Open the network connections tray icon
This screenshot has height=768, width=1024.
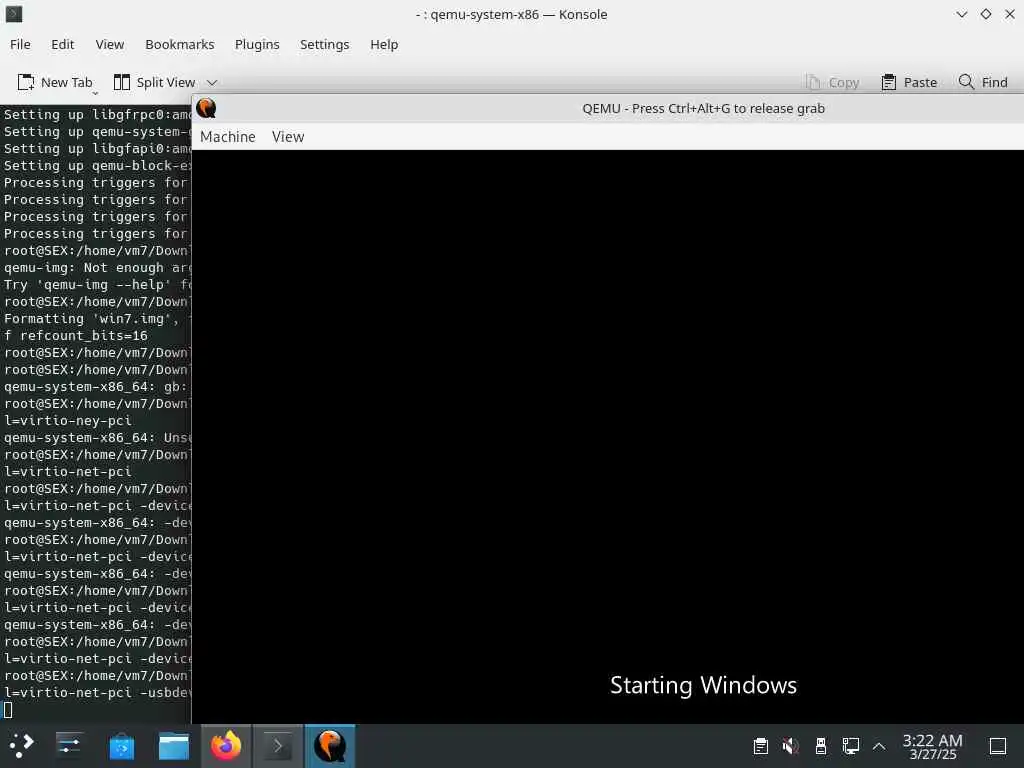850,746
